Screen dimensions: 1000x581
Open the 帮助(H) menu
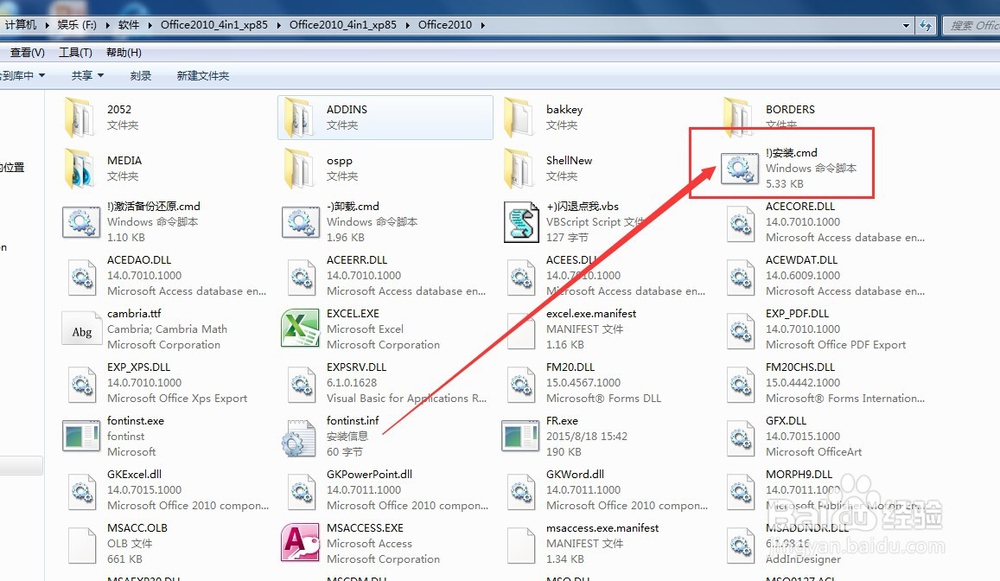tap(124, 52)
